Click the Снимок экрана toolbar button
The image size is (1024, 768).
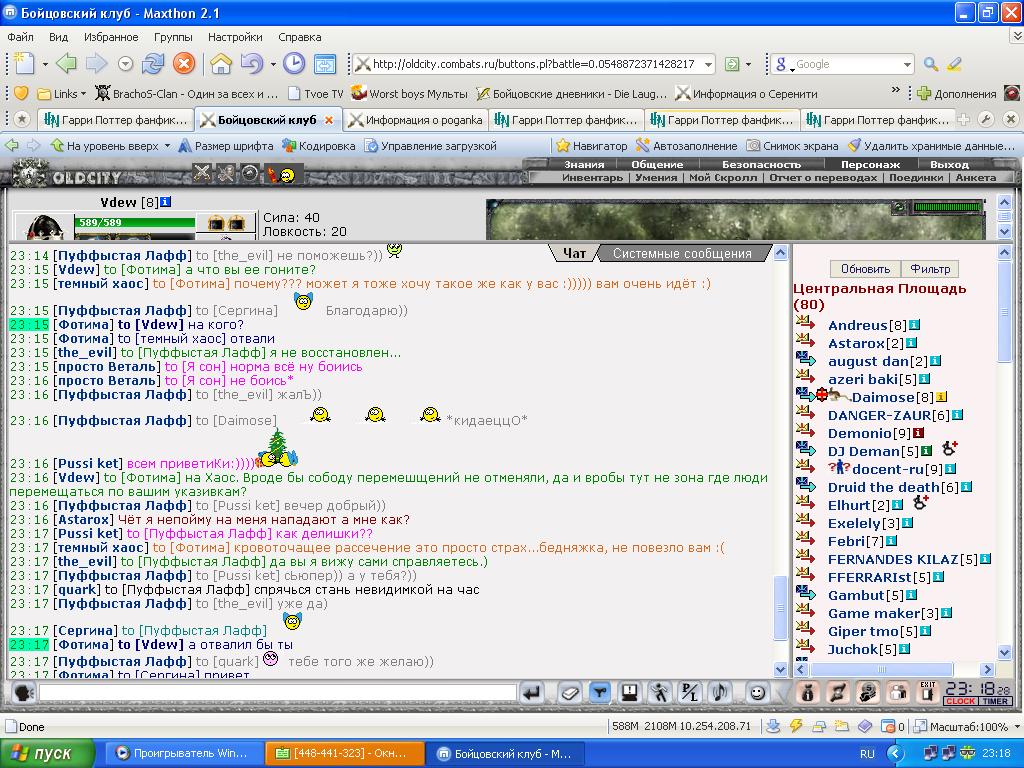pyautogui.click(x=792, y=146)
